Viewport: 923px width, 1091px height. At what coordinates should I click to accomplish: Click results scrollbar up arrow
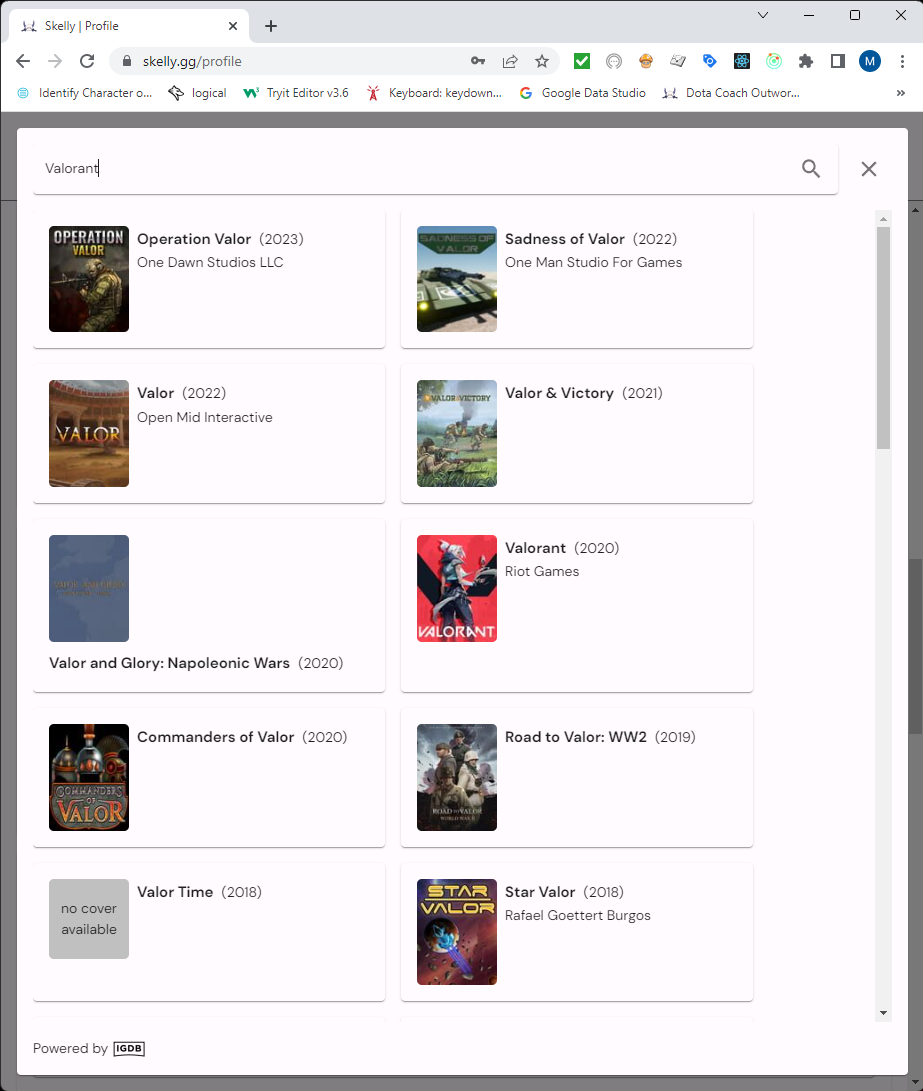[883, 218]
